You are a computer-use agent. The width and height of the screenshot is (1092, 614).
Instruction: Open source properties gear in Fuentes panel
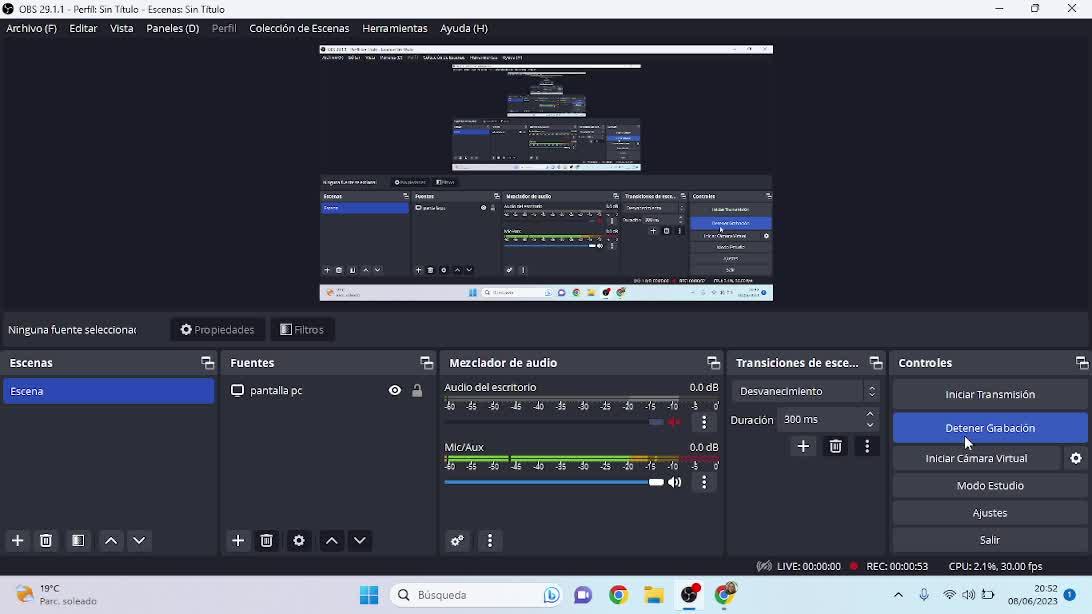pos(298,540)
